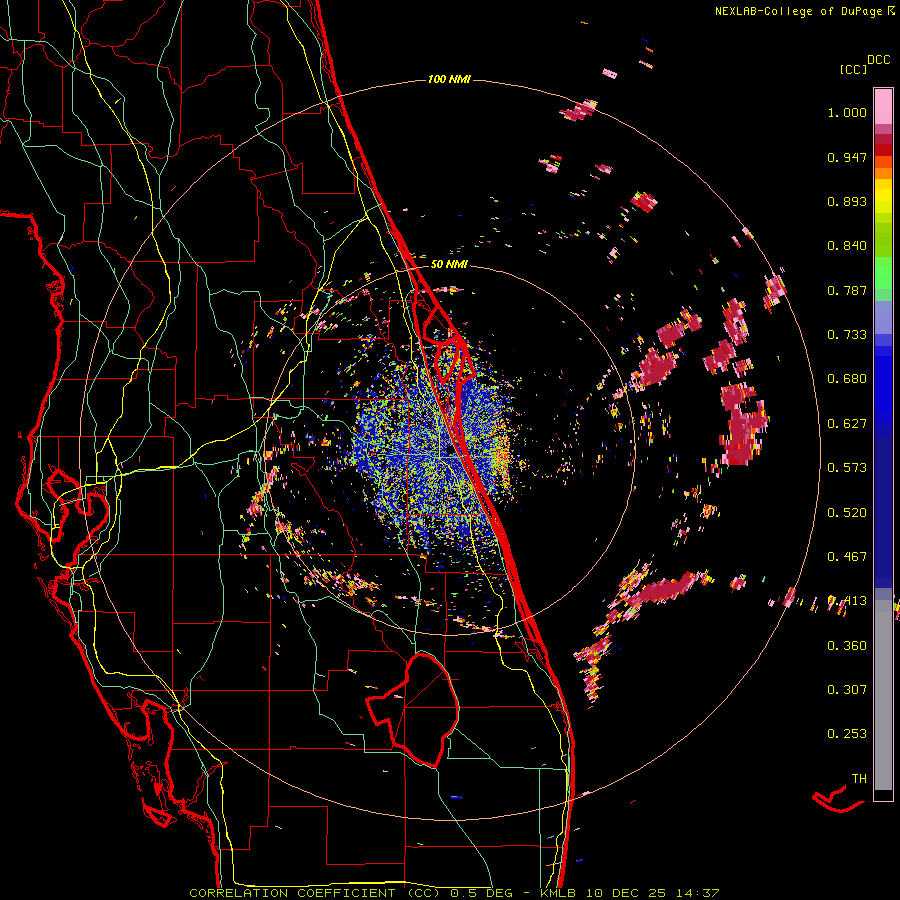This screenshot has height=900, width=900.
Task: Click the 0.467 value on the scale
Action: click(x=847, y=557)
